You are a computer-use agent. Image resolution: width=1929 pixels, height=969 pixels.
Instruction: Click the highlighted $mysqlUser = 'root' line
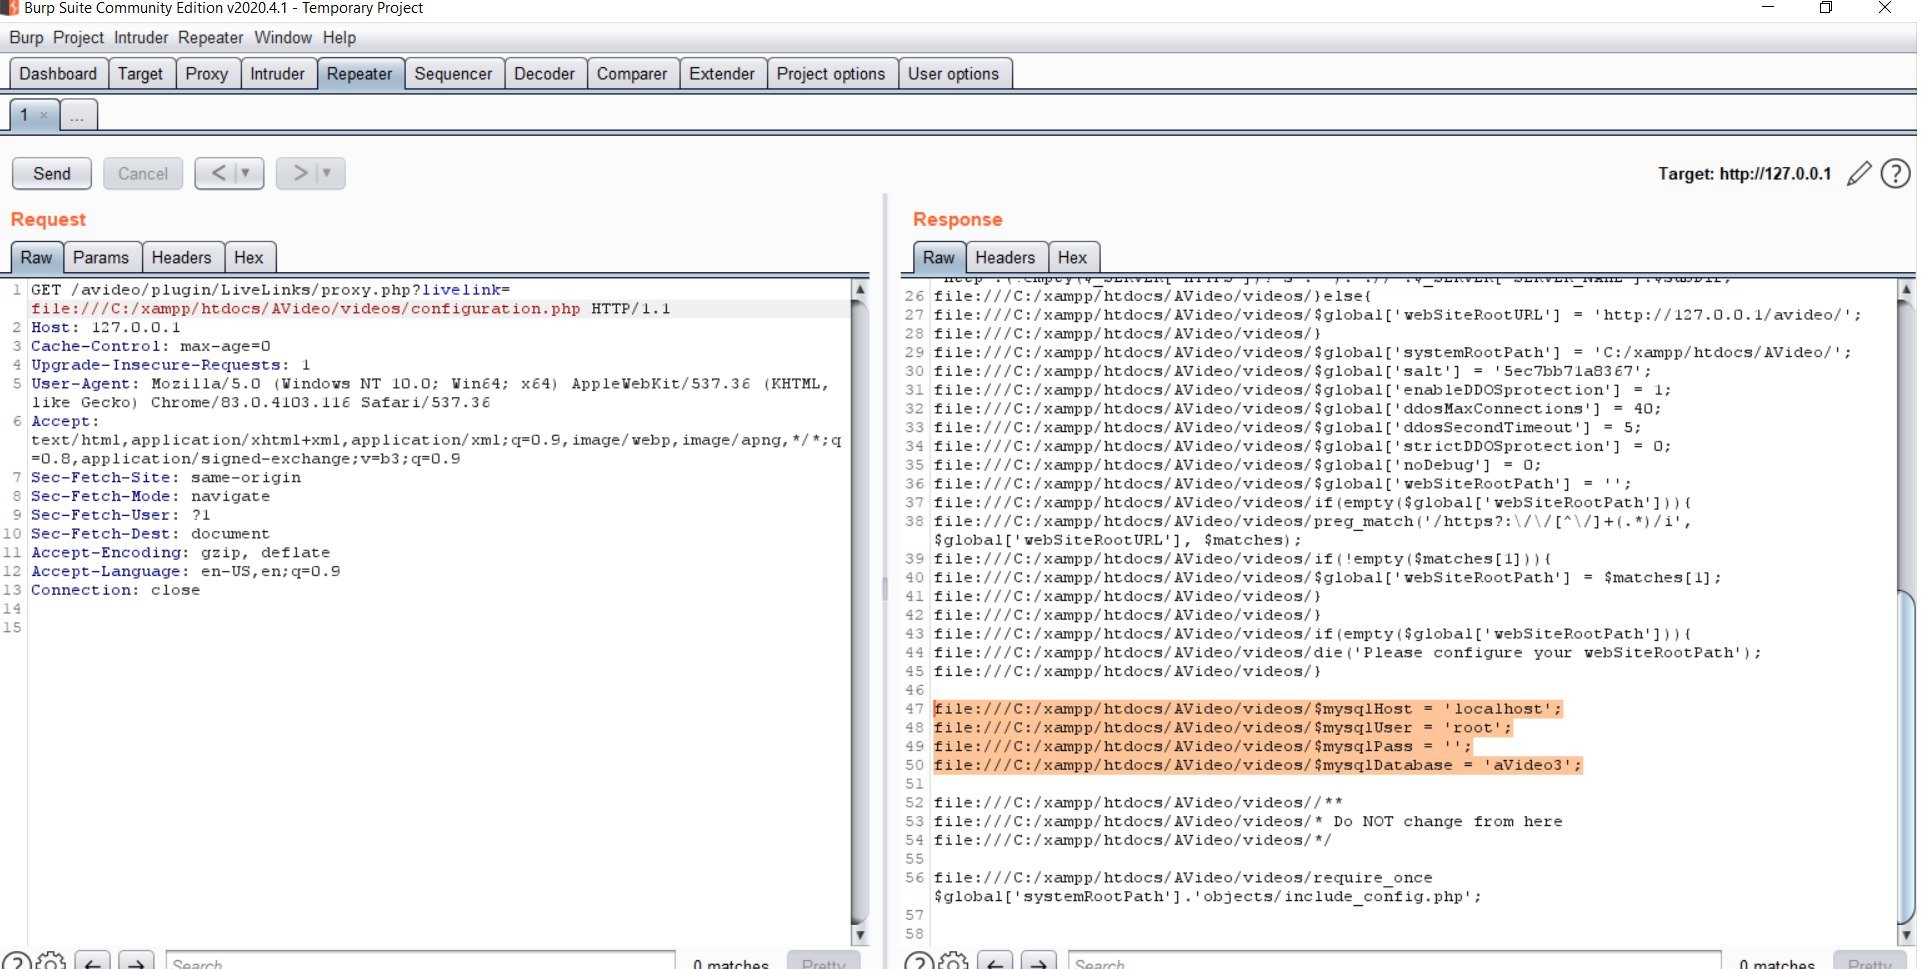1224,728
